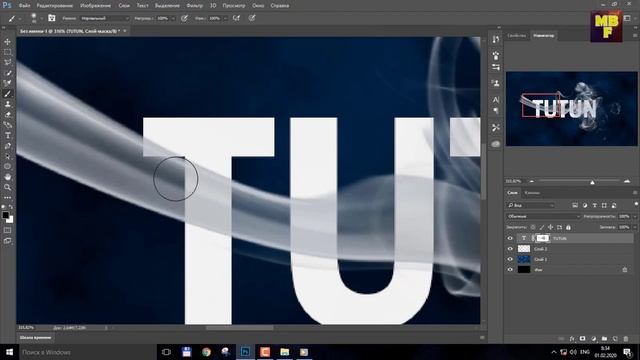640x360 pixels.
Task: Filter layers by adjustment type icon
Action: (584, 205)
